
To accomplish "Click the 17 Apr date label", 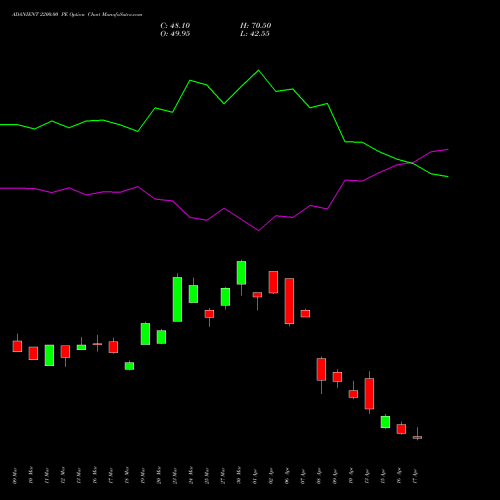I will 415,476.
